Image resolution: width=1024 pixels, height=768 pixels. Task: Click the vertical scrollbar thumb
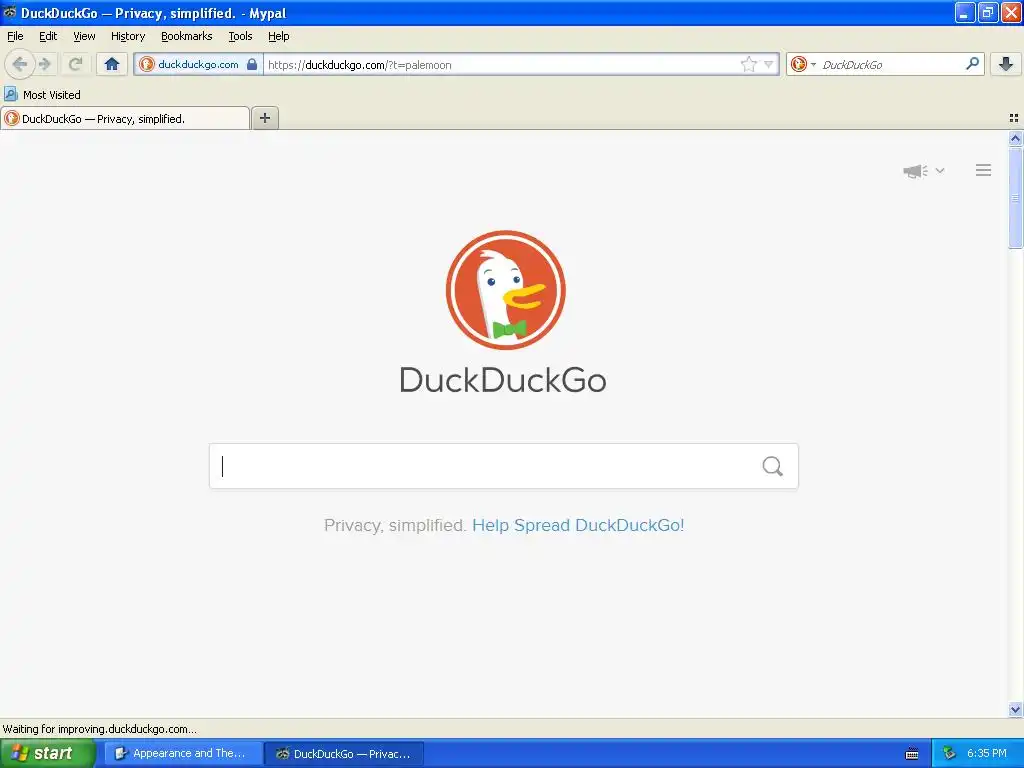1015,197
